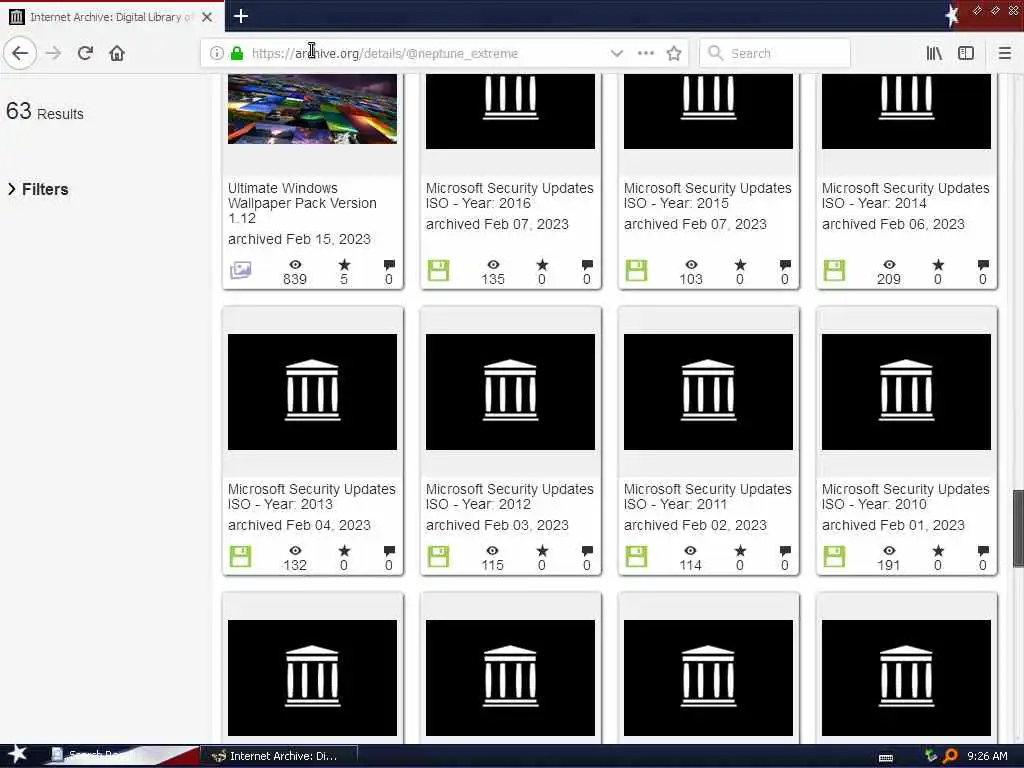Open the site information icon in address bar

point(217,54)
